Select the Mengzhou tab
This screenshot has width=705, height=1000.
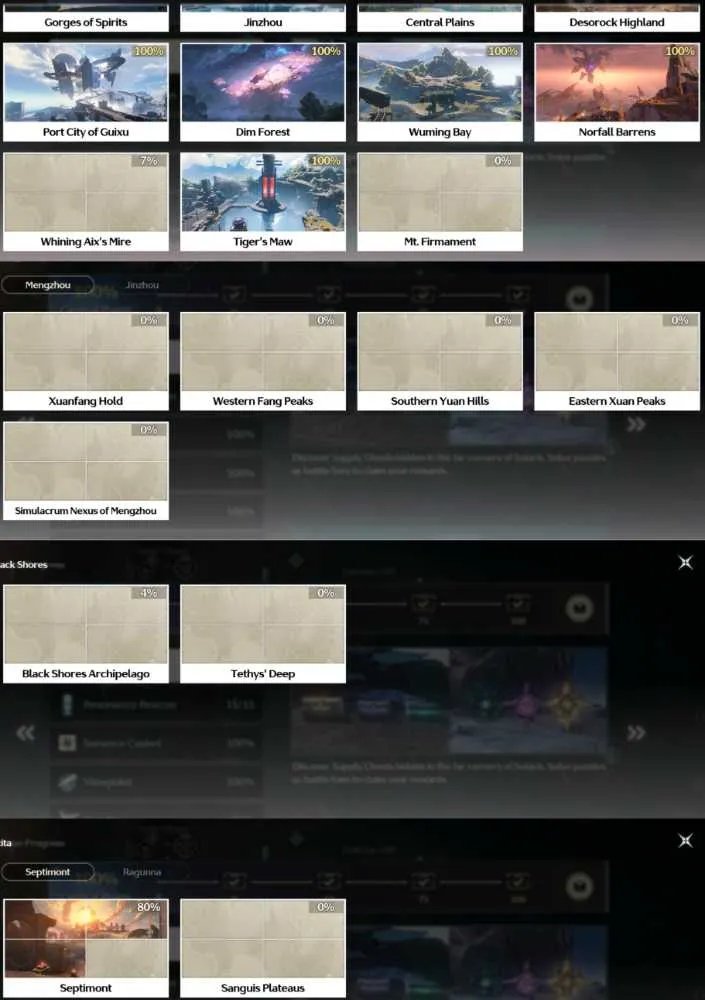pyautogui.click(x=48, y=285)
